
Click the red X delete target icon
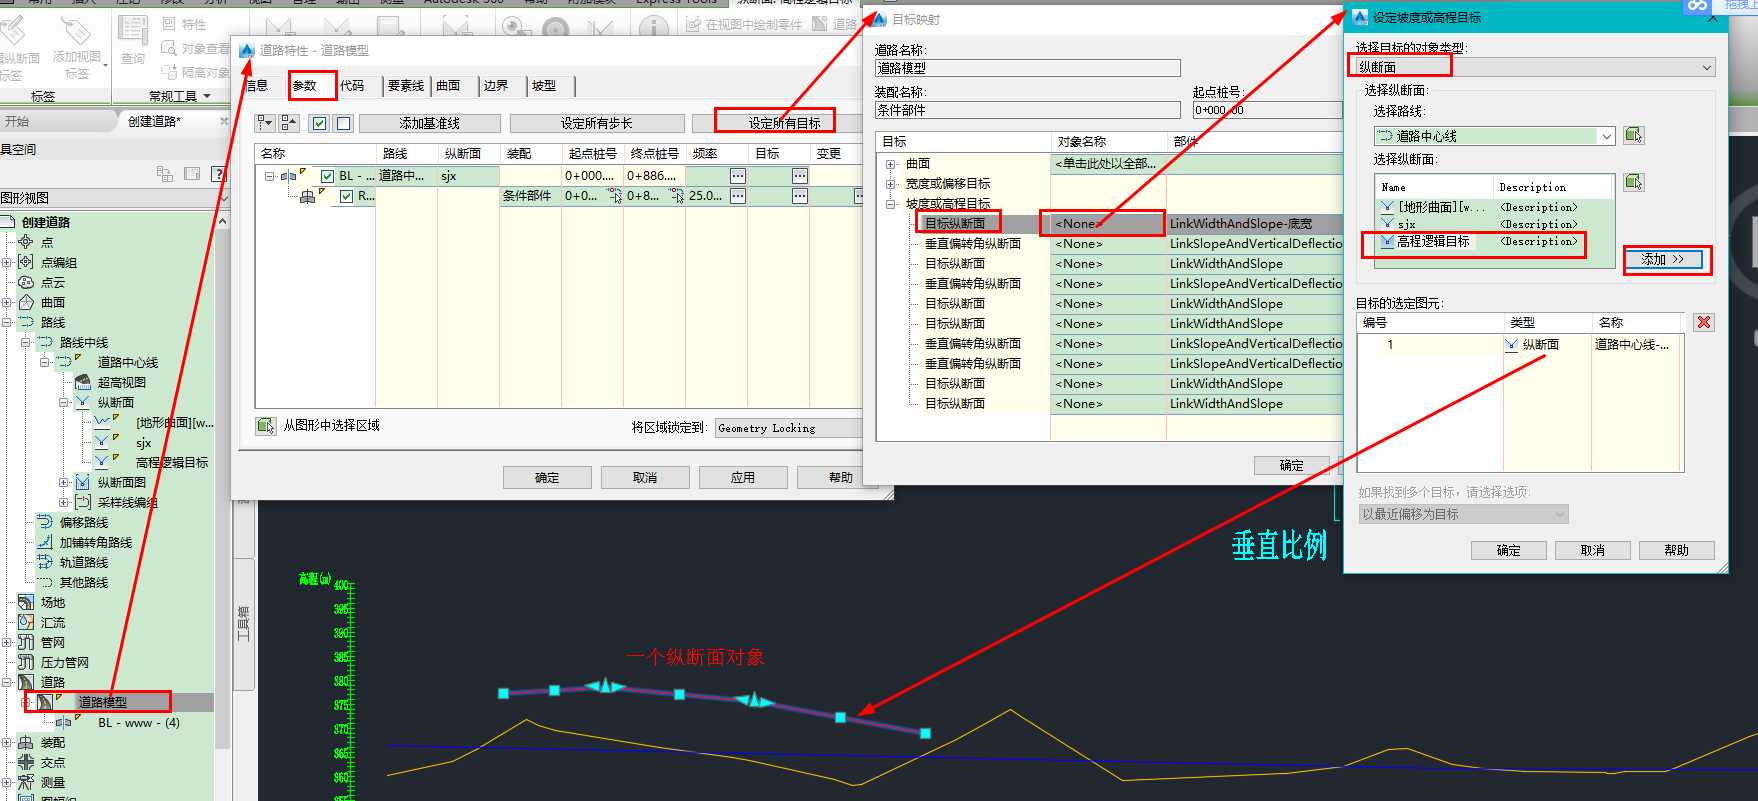tap(1704, 322)
